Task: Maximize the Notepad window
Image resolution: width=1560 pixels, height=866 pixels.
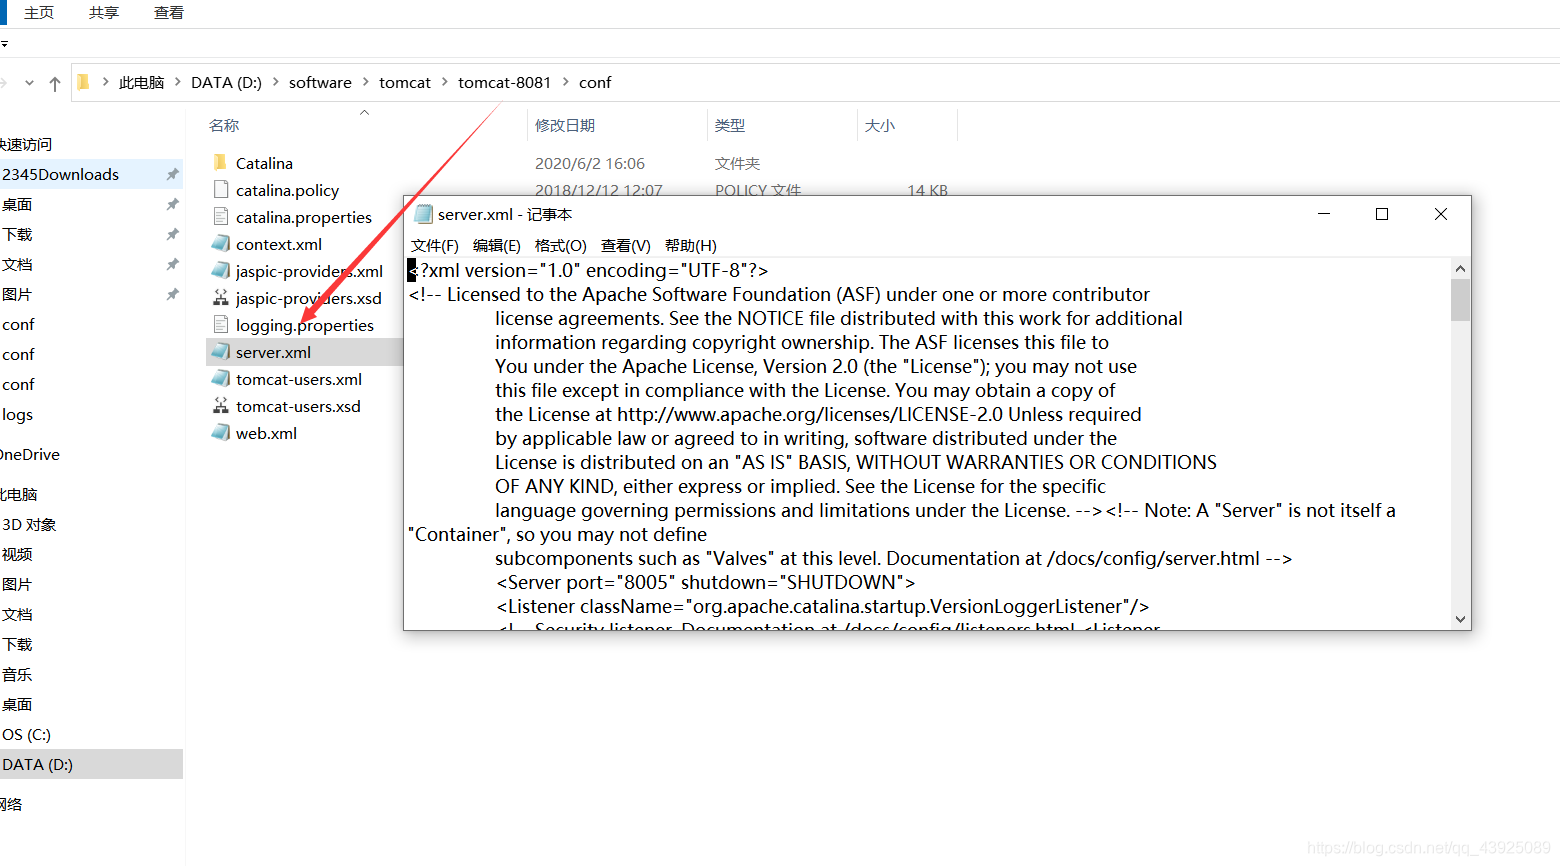Action: tap(1382, 214)
